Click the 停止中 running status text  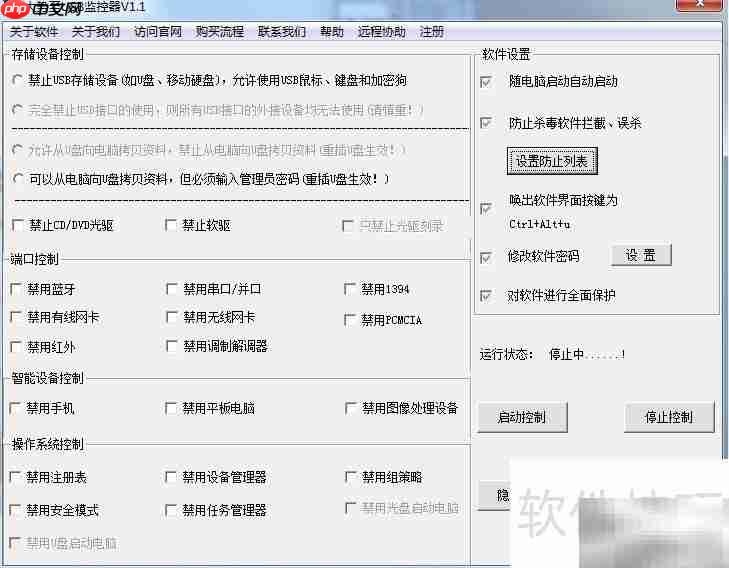(587, 354)
